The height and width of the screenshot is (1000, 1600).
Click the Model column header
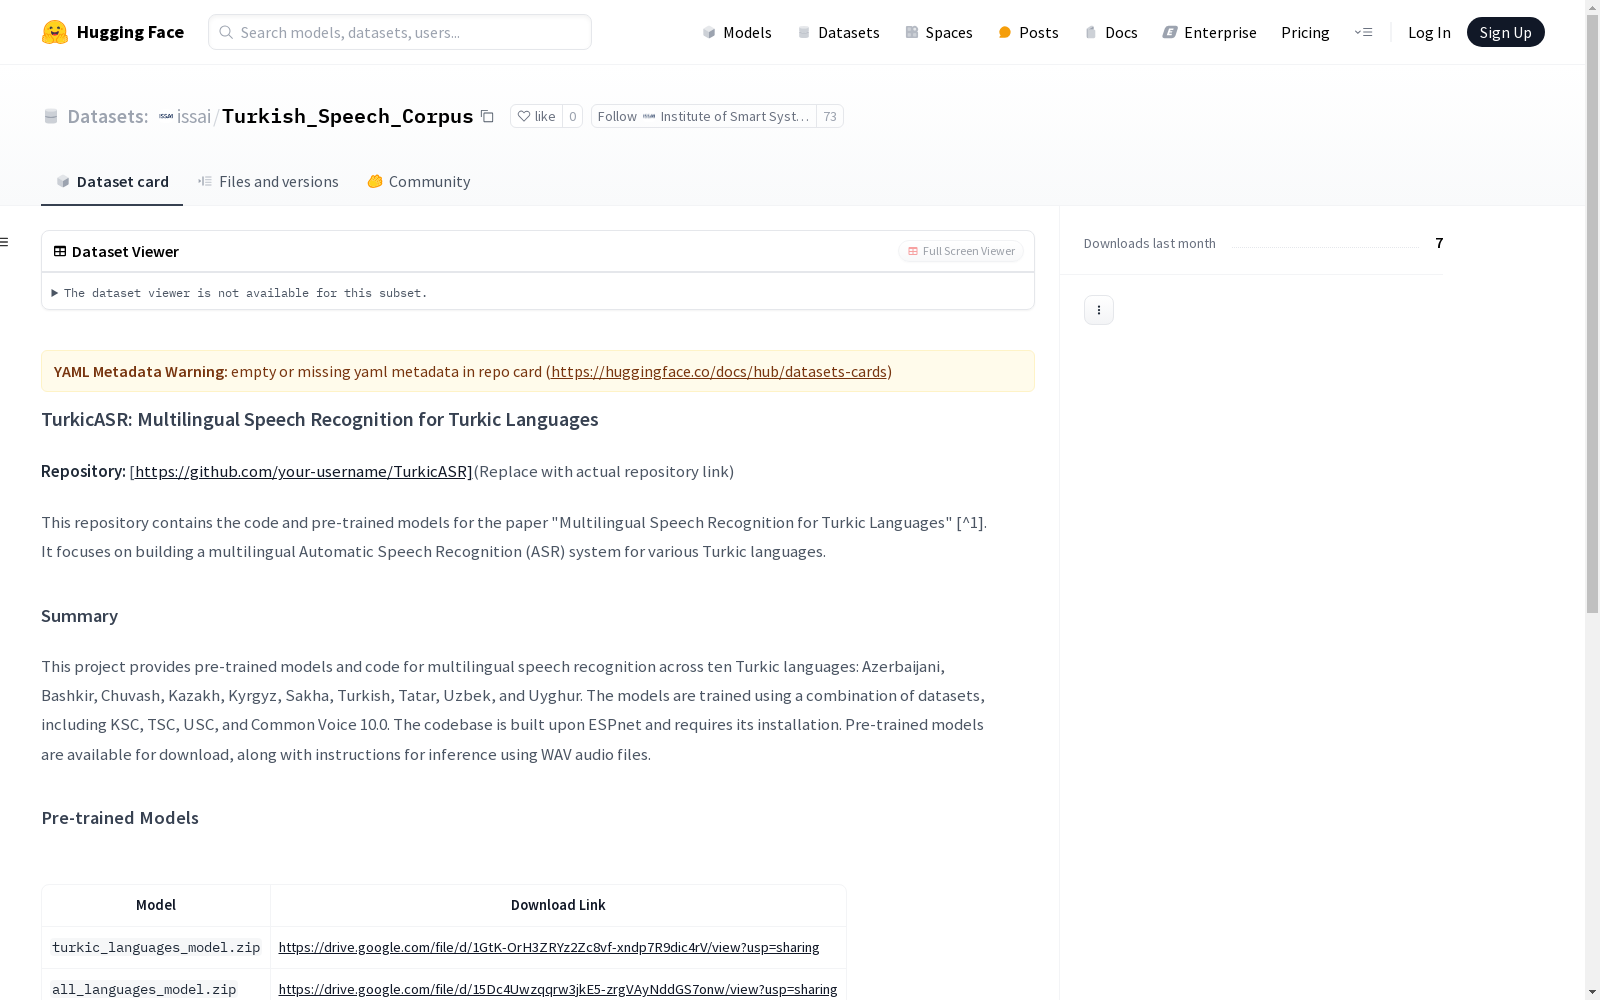[x=156, y=905]
